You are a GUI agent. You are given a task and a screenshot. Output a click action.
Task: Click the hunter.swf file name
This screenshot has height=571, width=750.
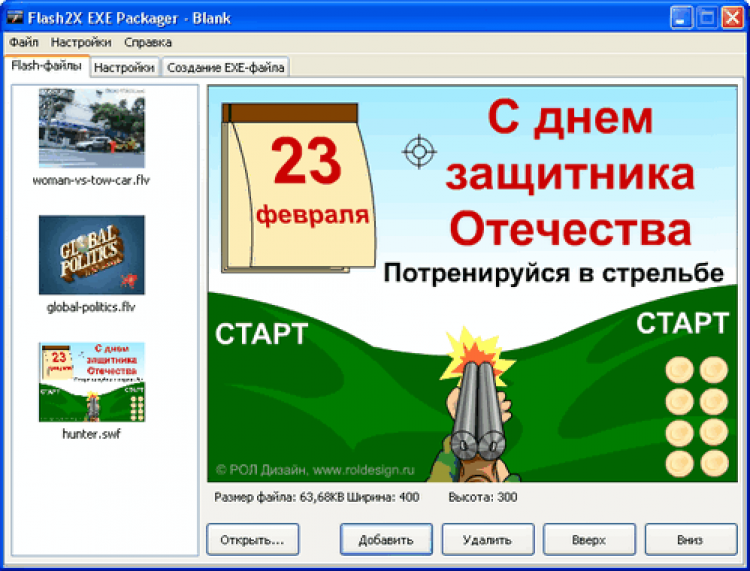pos(91,434)
